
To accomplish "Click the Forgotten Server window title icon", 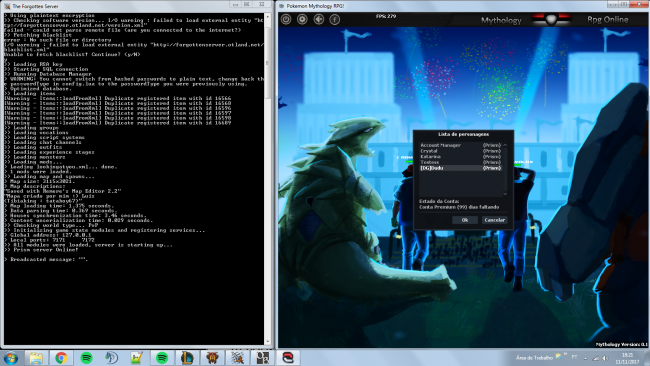I will click(7, 6).
